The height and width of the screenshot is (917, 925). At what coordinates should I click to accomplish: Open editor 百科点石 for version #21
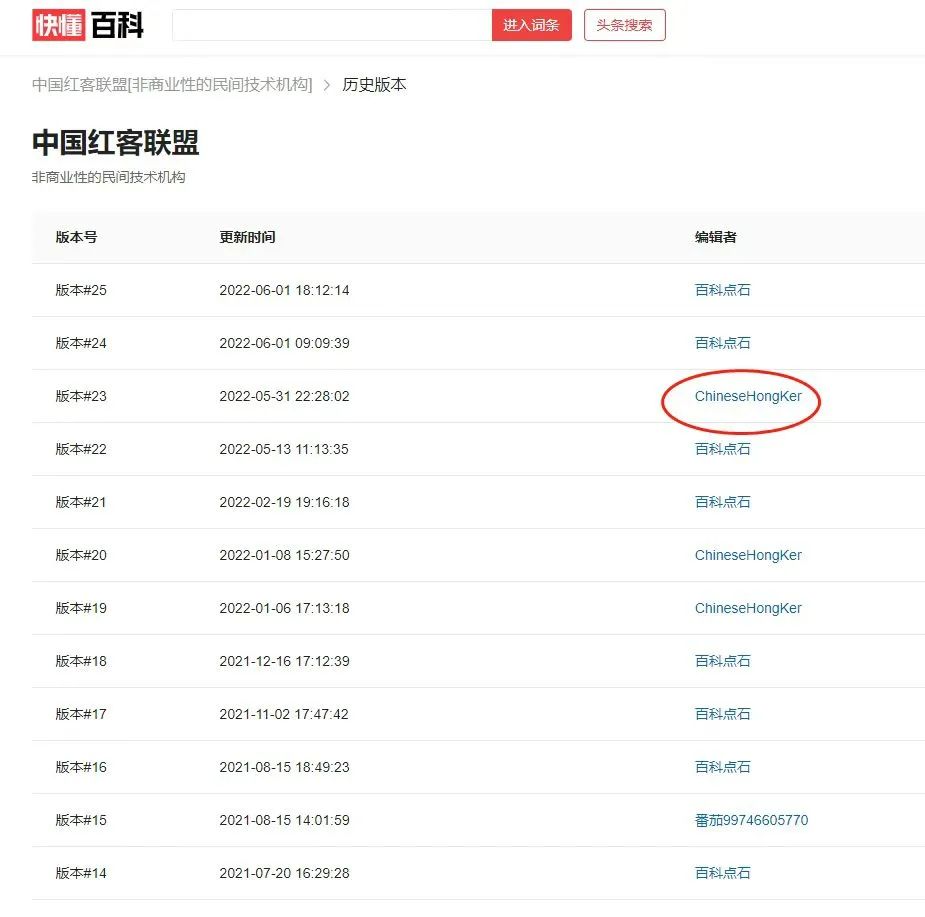[x=722, y=502]
